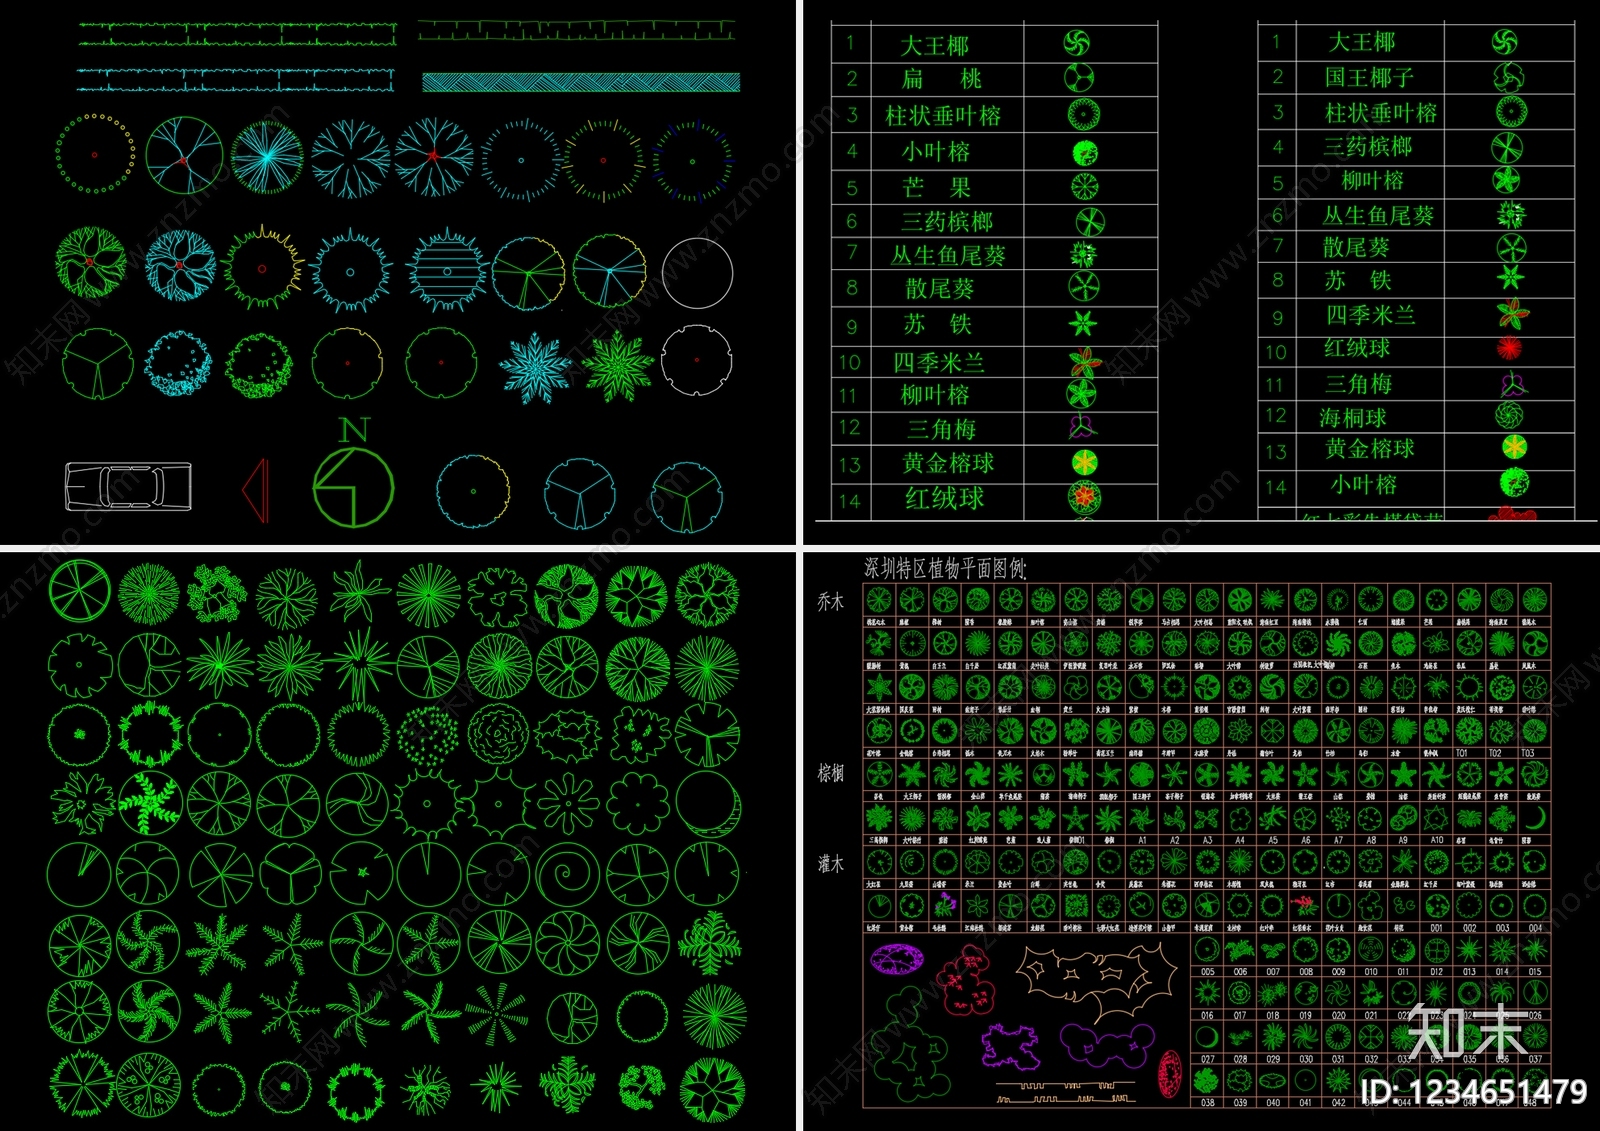The image size is (1600, 1131).
Task: Click the red triangle arrow symbol
Action: tap(256, 490)
